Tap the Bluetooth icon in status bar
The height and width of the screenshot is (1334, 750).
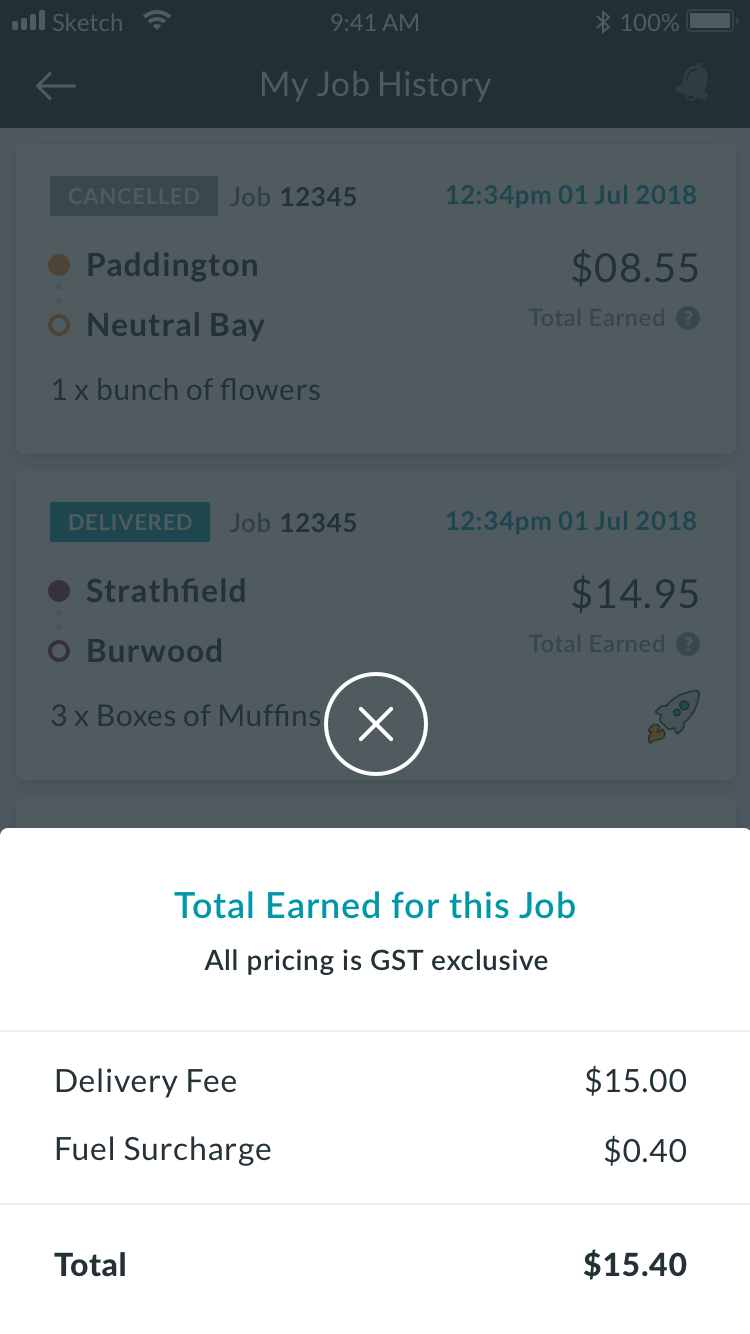point(602,22)
